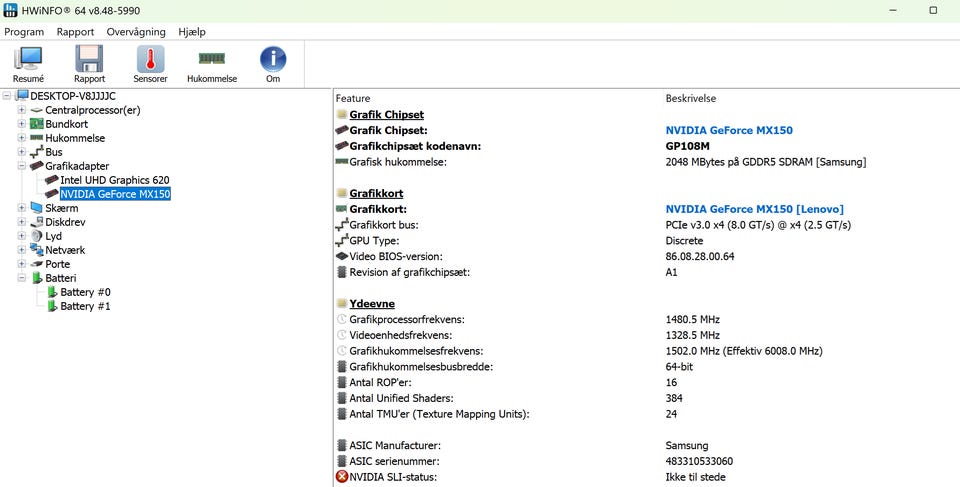960x487 pixels.
Task: Click the Netværk network icon
Action: coord(37,250)
